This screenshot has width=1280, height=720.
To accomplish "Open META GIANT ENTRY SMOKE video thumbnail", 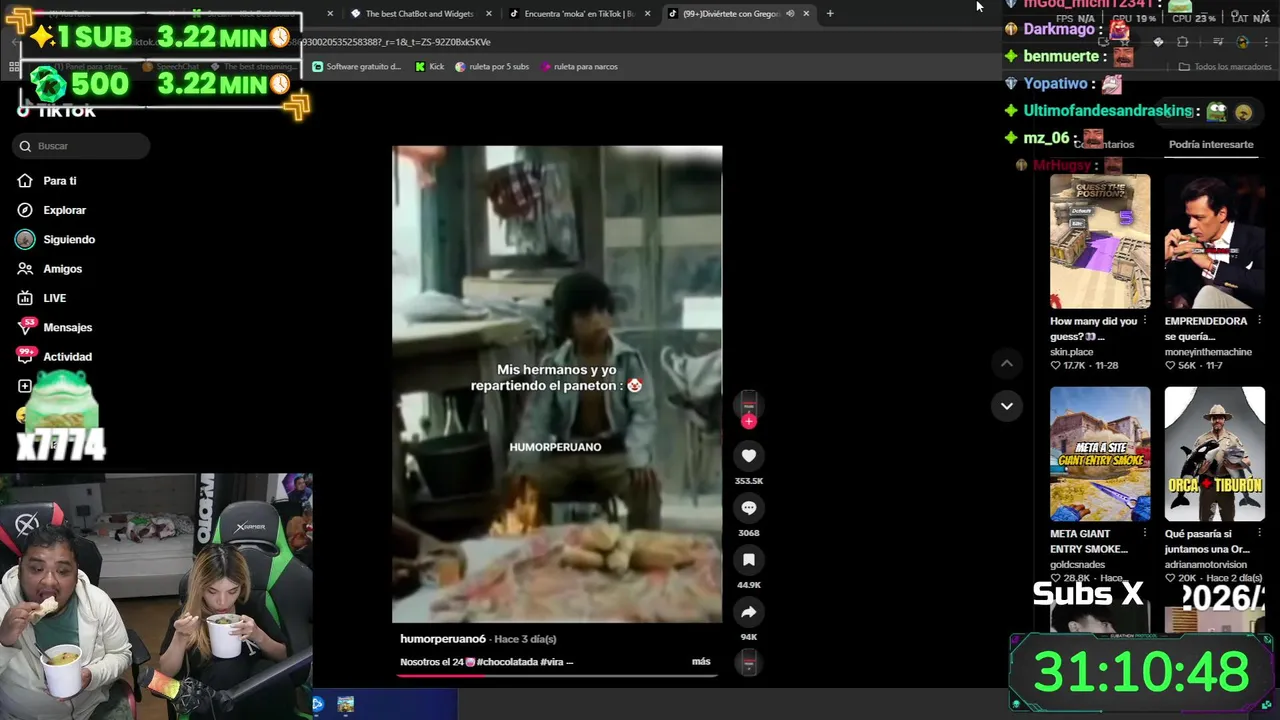I will (x=1100, y=454).
